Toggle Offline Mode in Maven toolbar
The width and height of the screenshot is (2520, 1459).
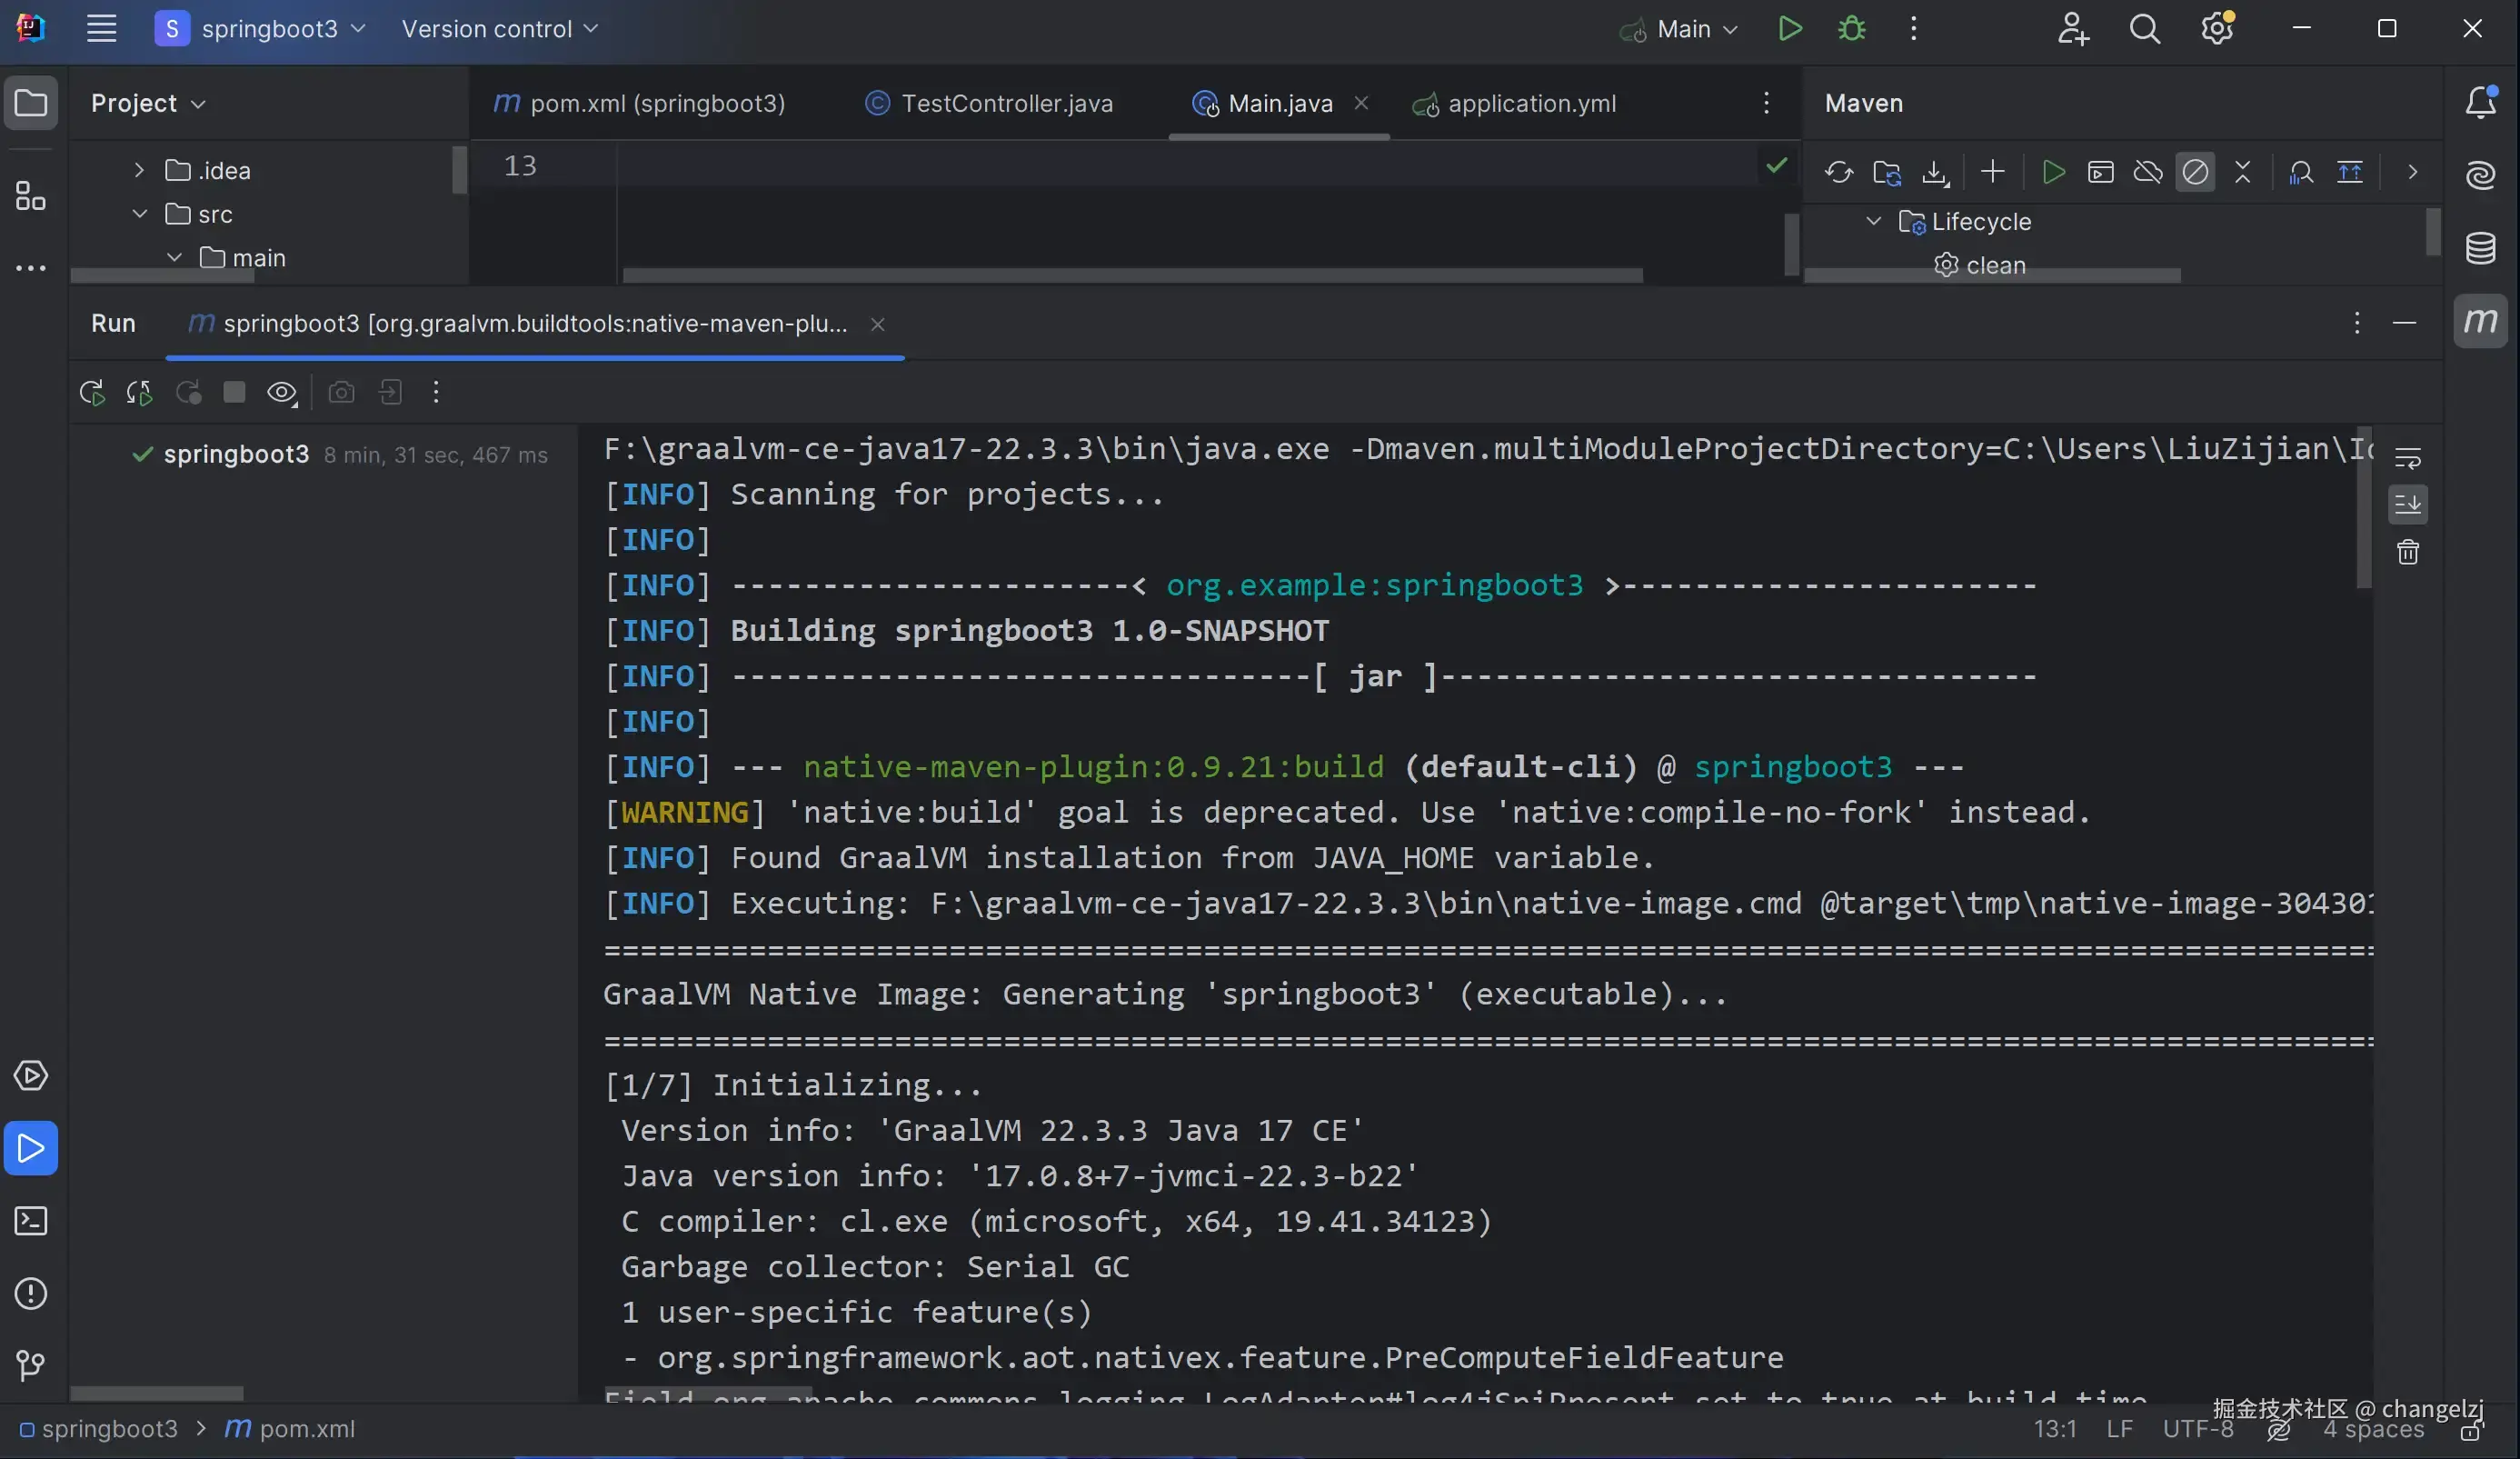2147,172
